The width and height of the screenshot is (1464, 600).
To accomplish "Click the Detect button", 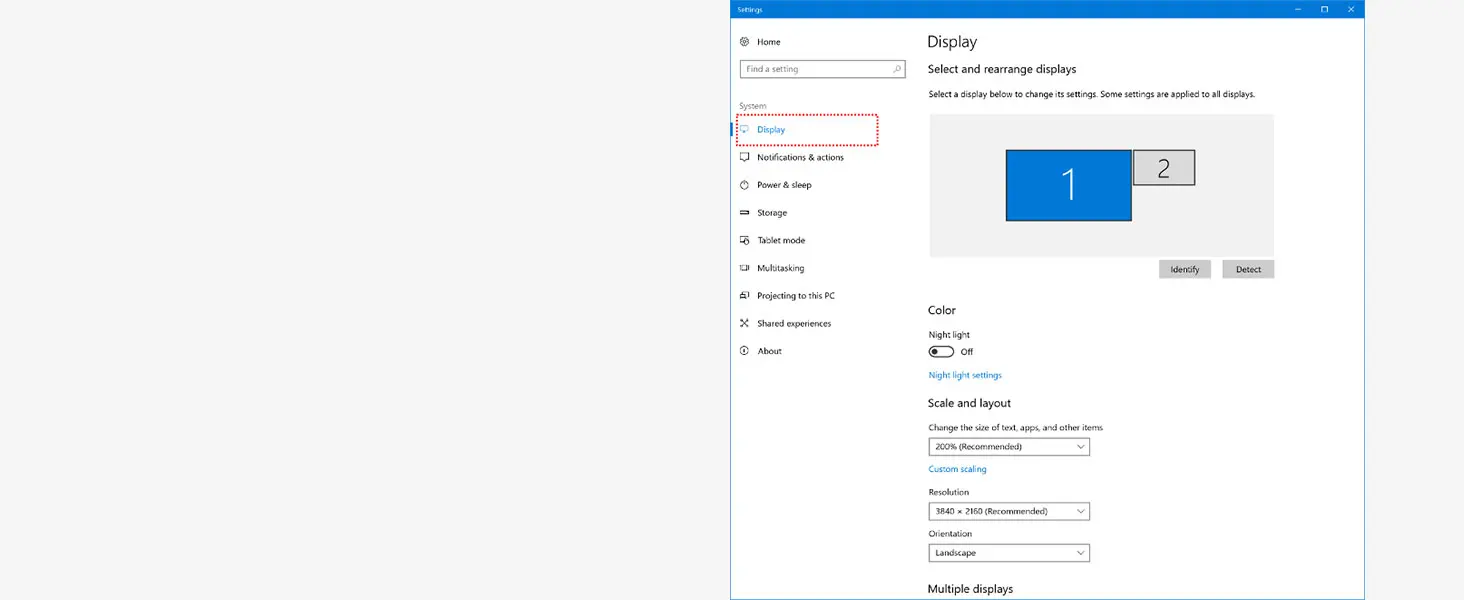I will 1248,269.
